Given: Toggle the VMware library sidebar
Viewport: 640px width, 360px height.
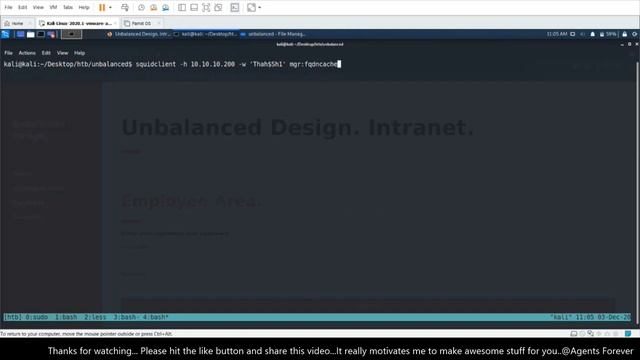Looking at the screenshot, I should pyautogui.click(x=182, y=7).
